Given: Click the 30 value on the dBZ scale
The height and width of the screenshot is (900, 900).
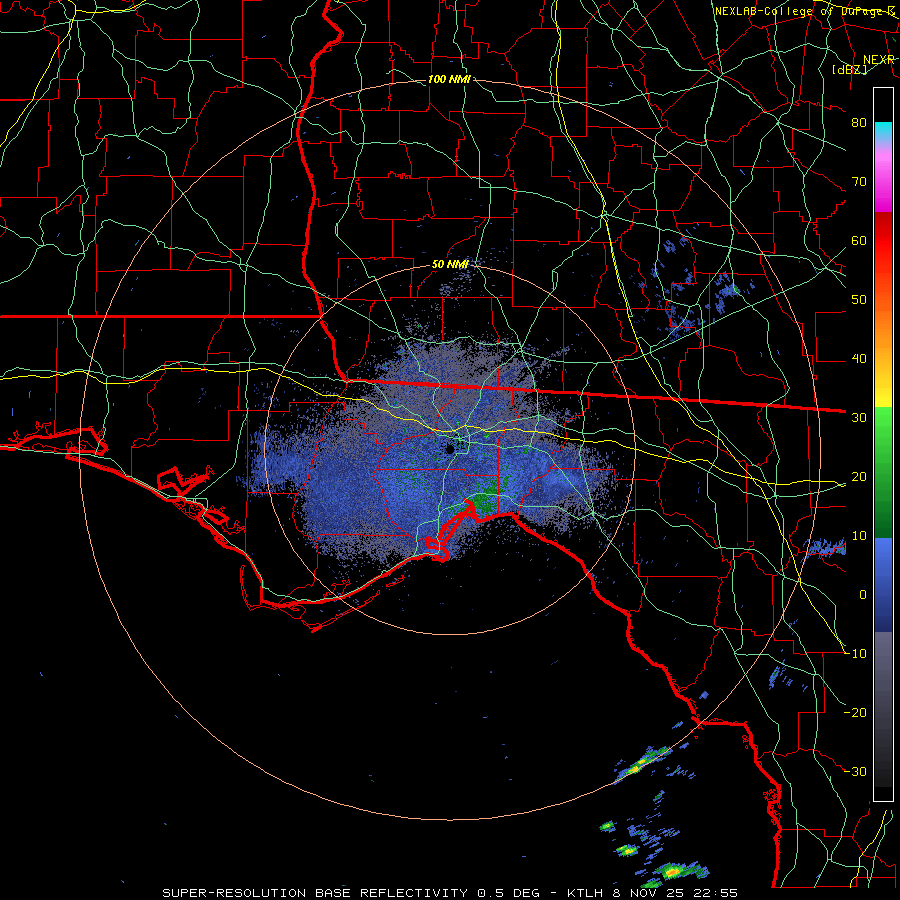Looking at the screenshot, I should pyautogui.click(x=859, y=417).
